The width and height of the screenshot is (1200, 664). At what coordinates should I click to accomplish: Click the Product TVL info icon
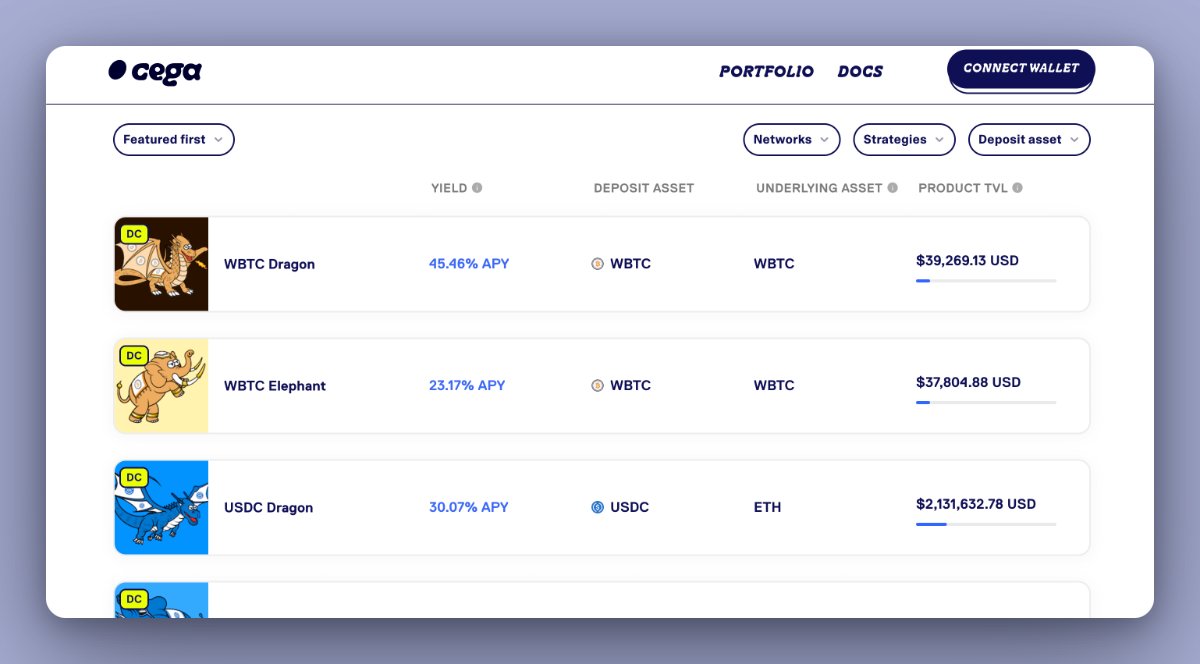click(x=1017, y=188)
